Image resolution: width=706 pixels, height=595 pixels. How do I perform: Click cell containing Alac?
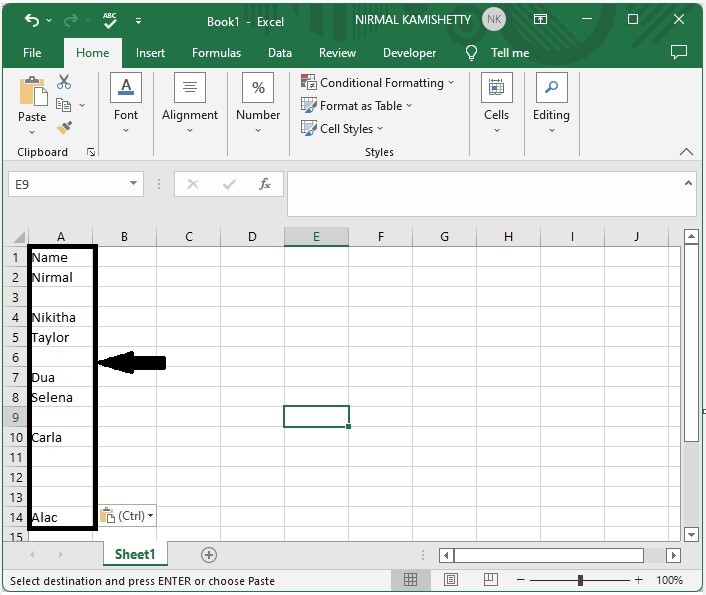click(61, 518)
